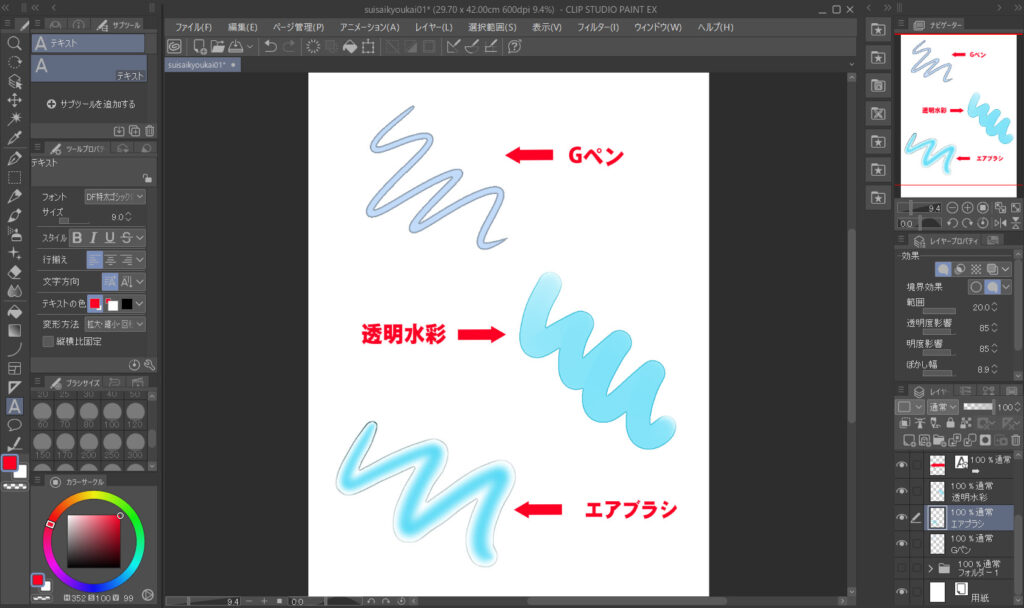Viewport: 1024px width, 608px height.
Task: Select the Move layer tool
Action: coord(14,100)
